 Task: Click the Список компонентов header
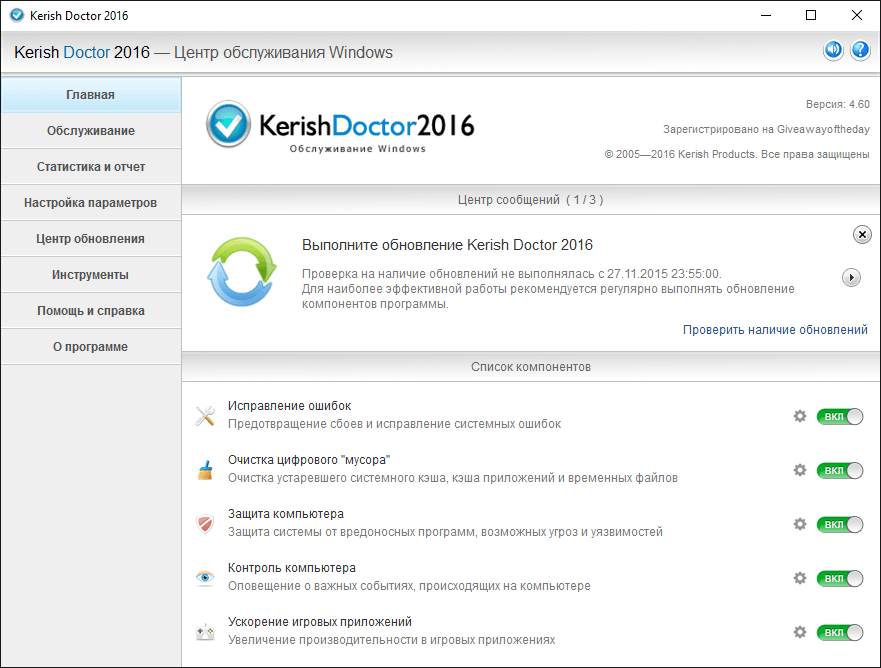[530, 366]
